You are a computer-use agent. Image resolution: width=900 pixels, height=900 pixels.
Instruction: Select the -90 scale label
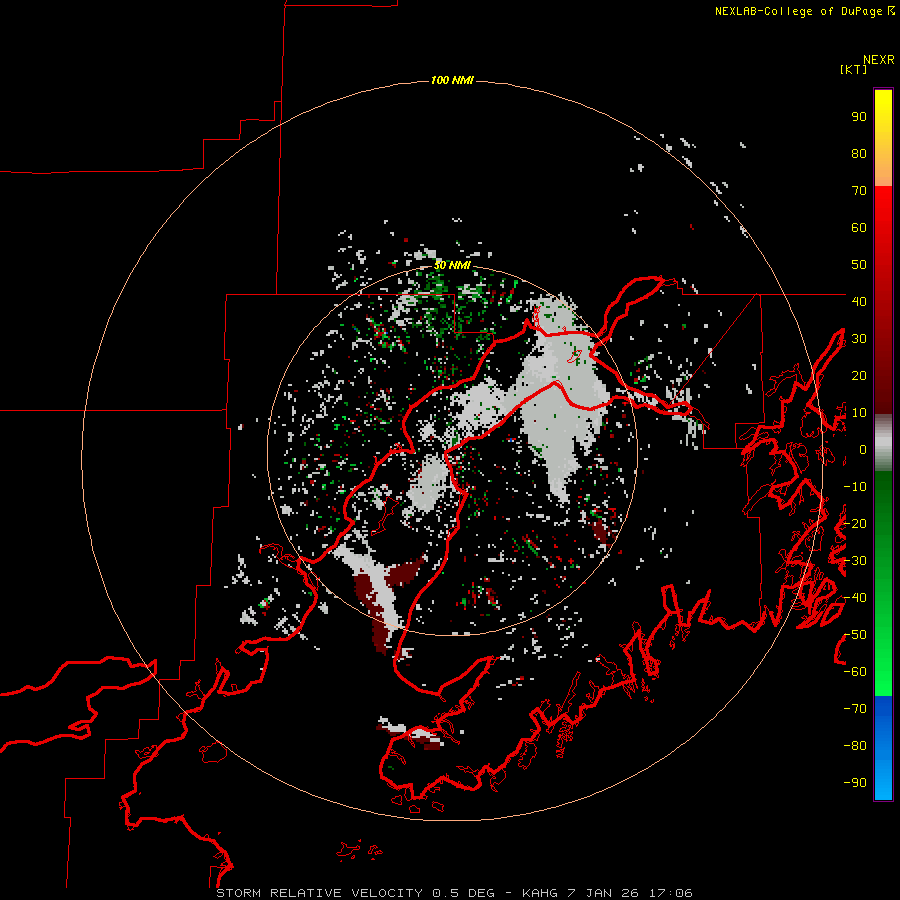tap(855, 783)
